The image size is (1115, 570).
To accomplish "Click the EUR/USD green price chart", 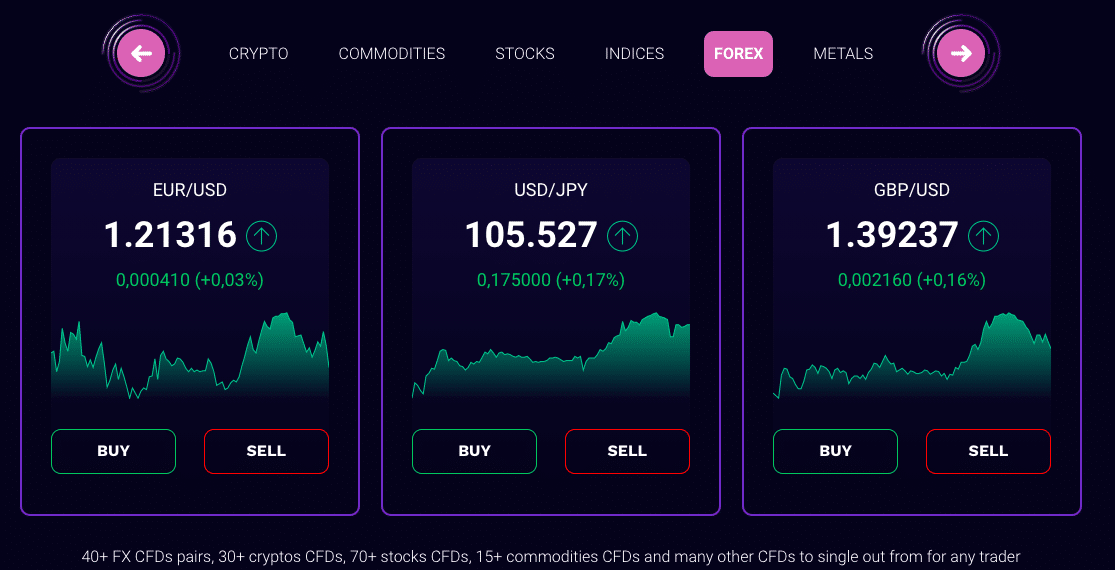I will [190, 355].
